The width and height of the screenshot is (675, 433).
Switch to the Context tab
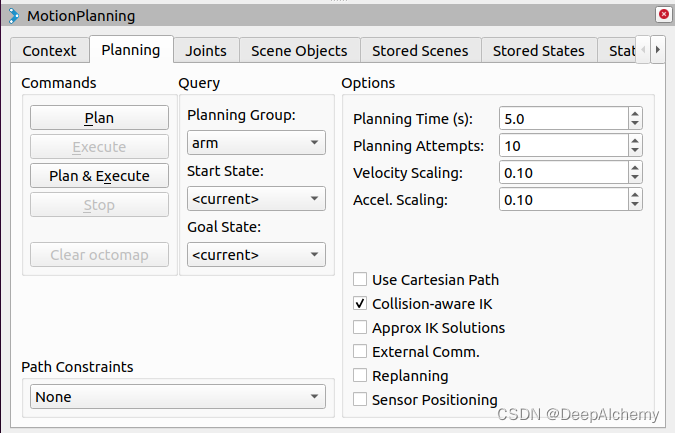coord(49,51)
